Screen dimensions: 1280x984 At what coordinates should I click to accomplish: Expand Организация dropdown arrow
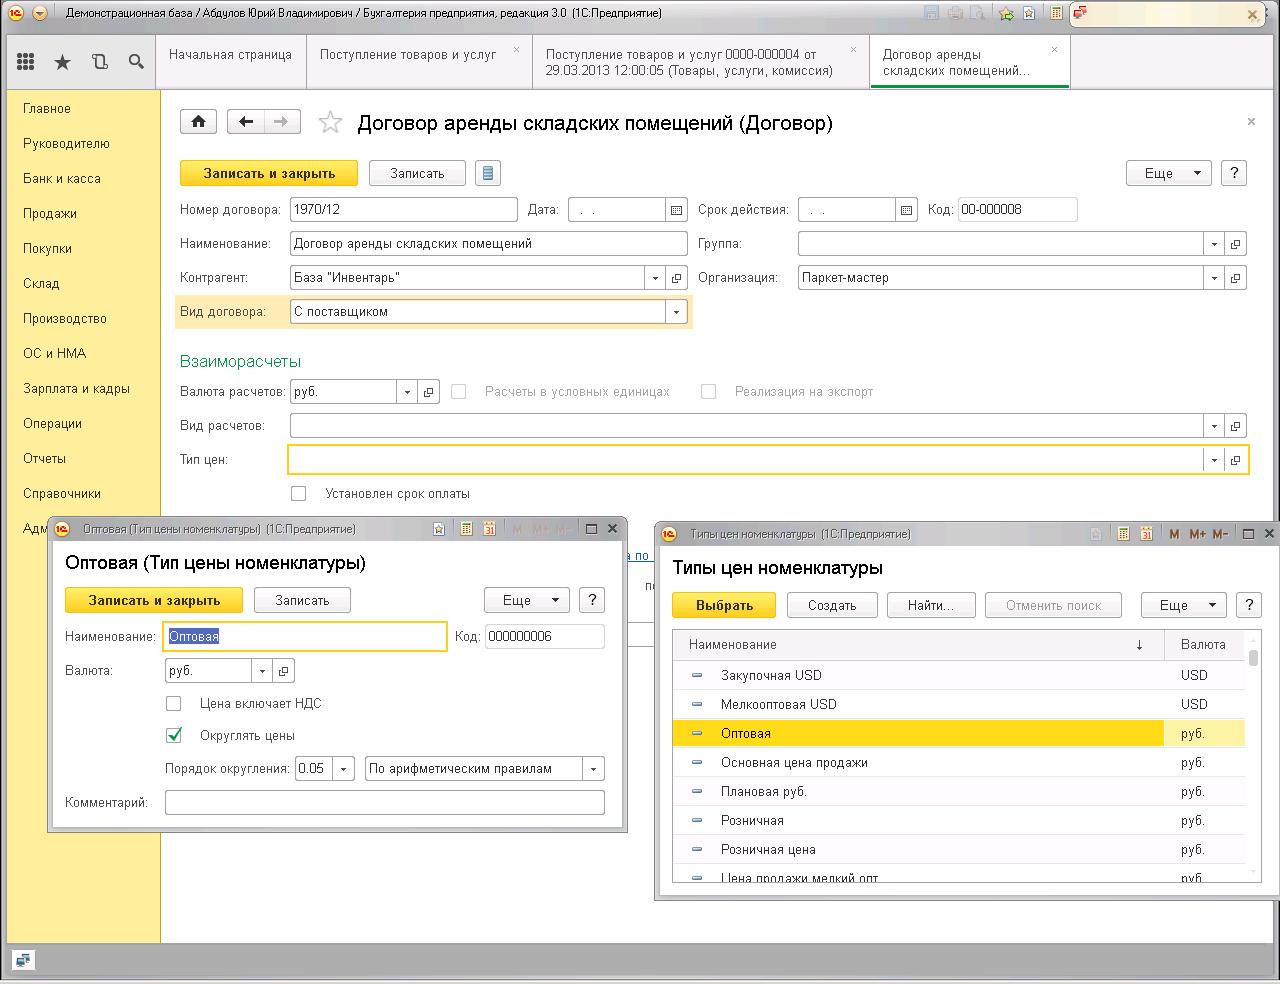coord(1214,278)
